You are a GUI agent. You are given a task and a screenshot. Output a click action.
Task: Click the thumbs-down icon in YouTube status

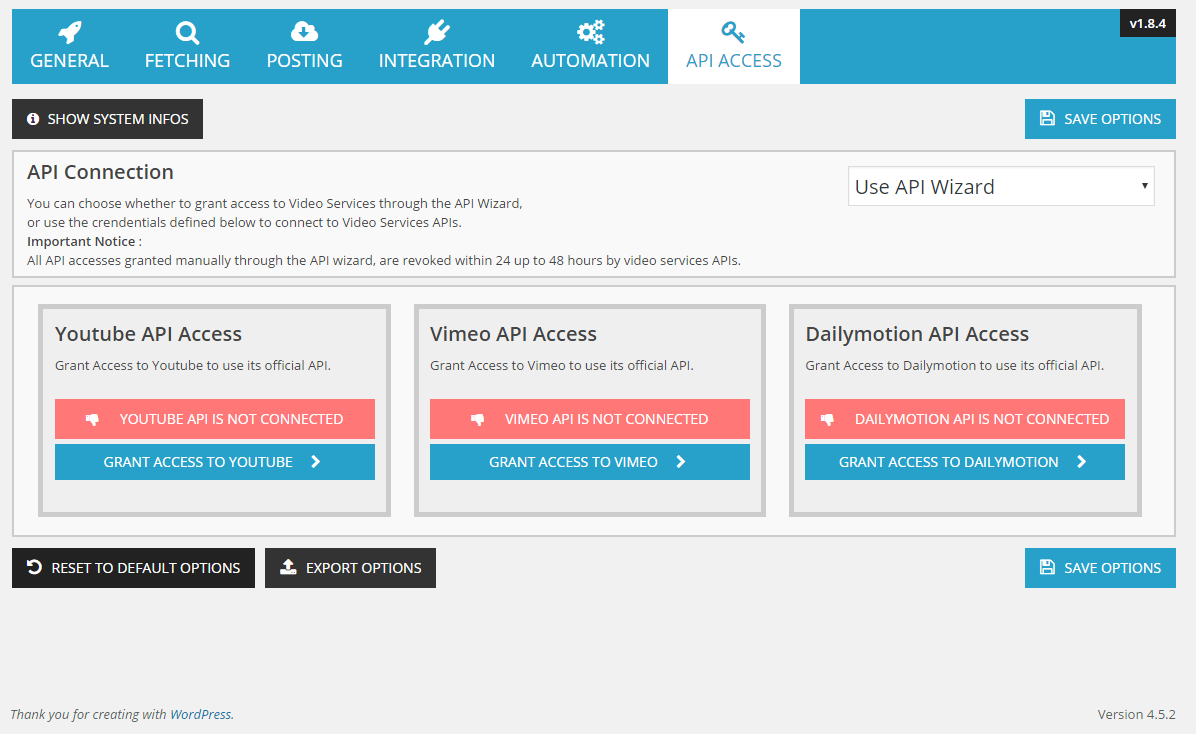click(x=92, y=419)
